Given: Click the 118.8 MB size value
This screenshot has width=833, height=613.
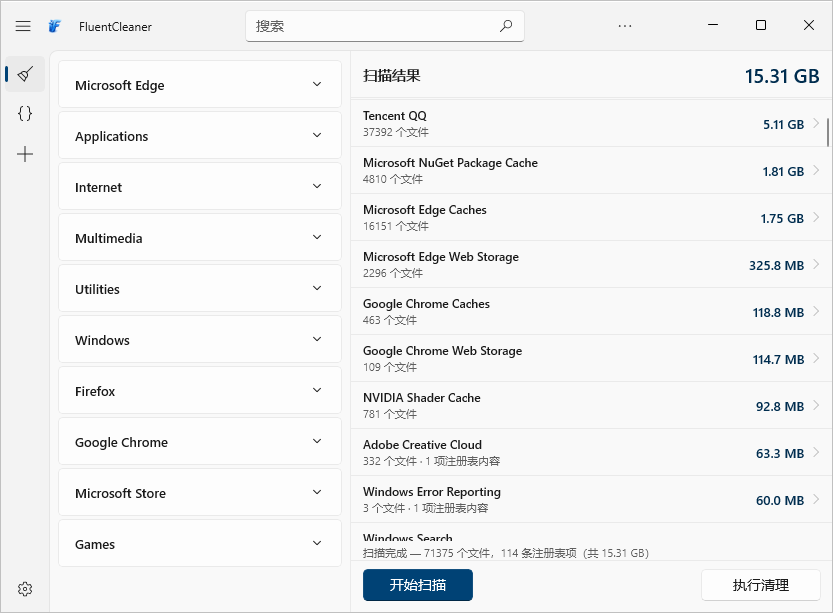Looking at the screenshot, I should 778,312.
